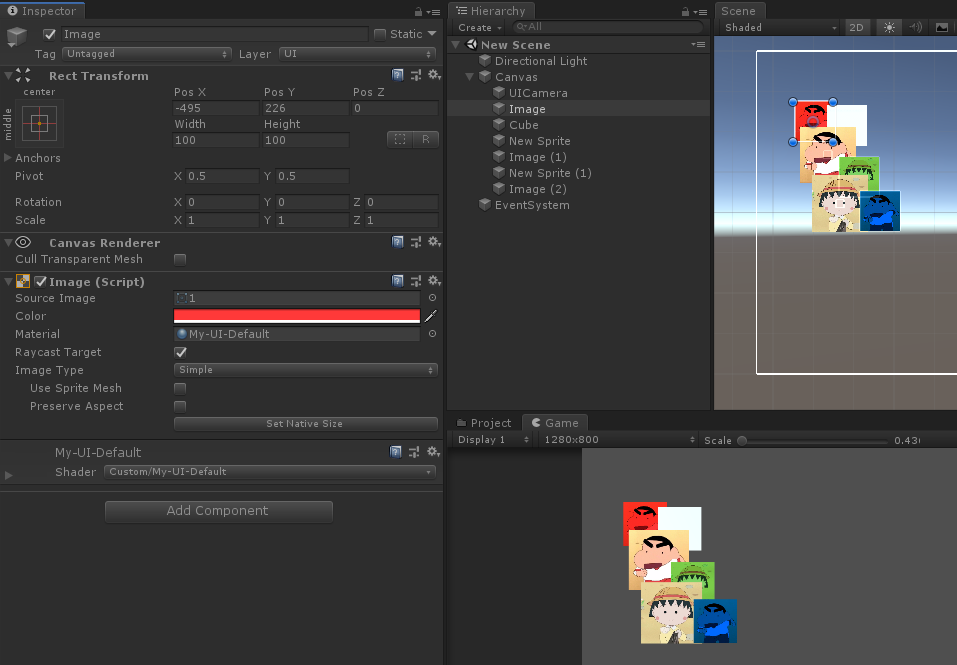
Task: Toggle the Image GameObject active checkbox
Action: pos(49,34)
